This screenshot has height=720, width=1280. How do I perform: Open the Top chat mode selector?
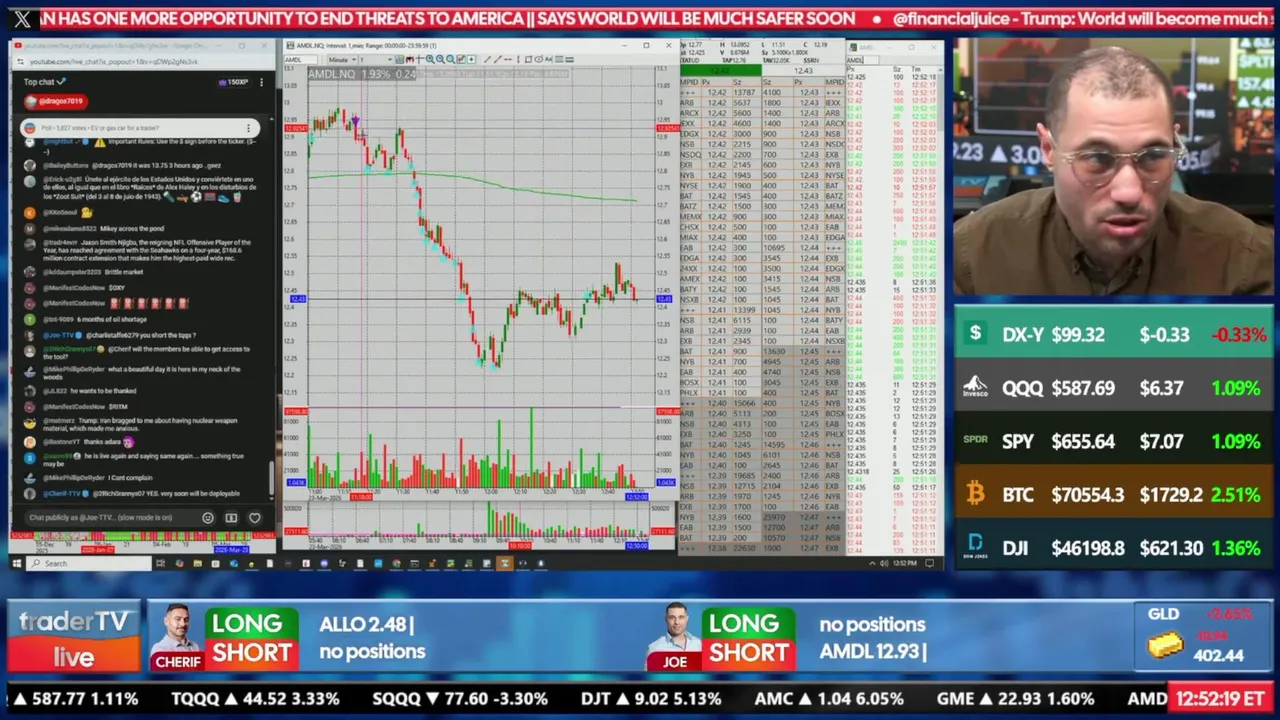45,82
